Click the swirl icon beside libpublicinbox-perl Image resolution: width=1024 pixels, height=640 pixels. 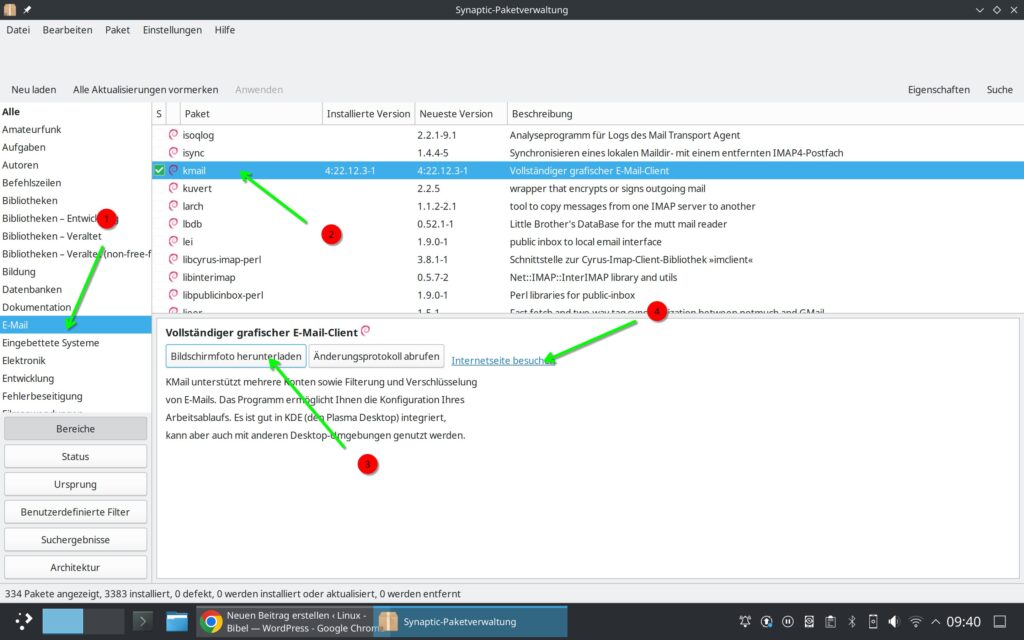click(173, 295)
